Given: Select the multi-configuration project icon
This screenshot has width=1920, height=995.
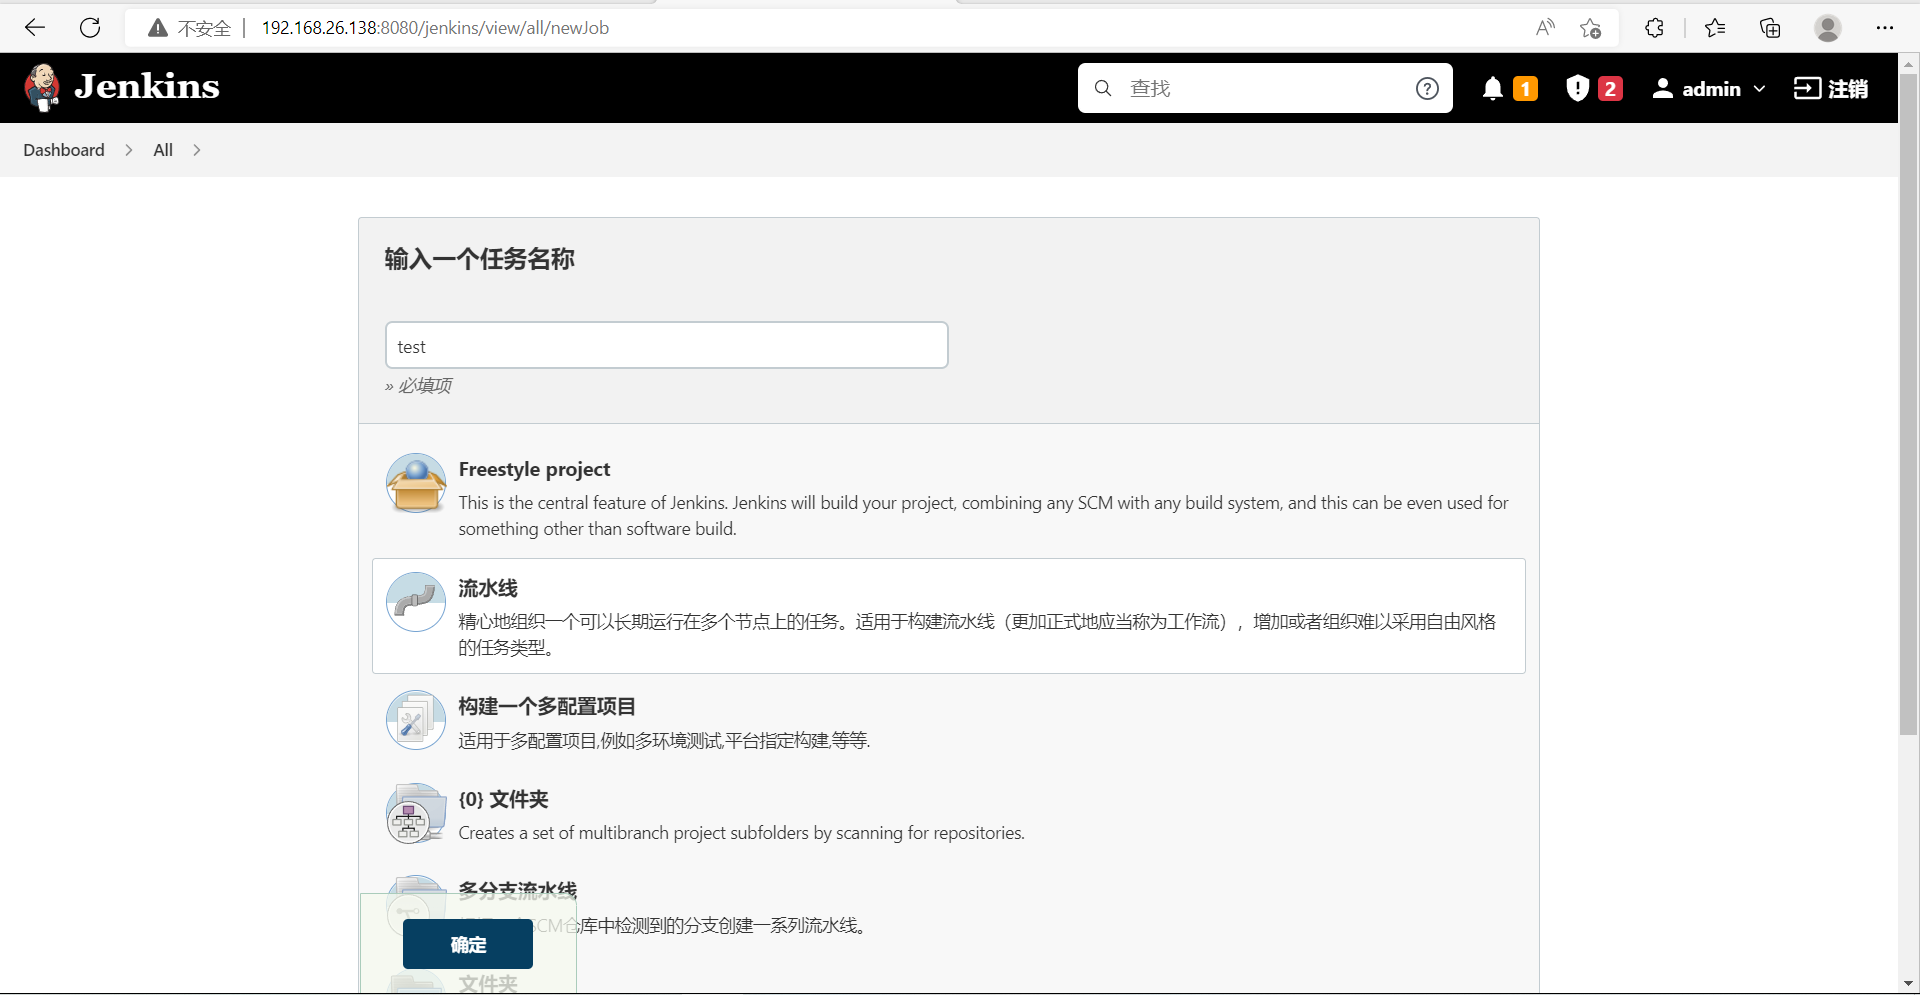Looking at the screenshot, I should [416, 720].
